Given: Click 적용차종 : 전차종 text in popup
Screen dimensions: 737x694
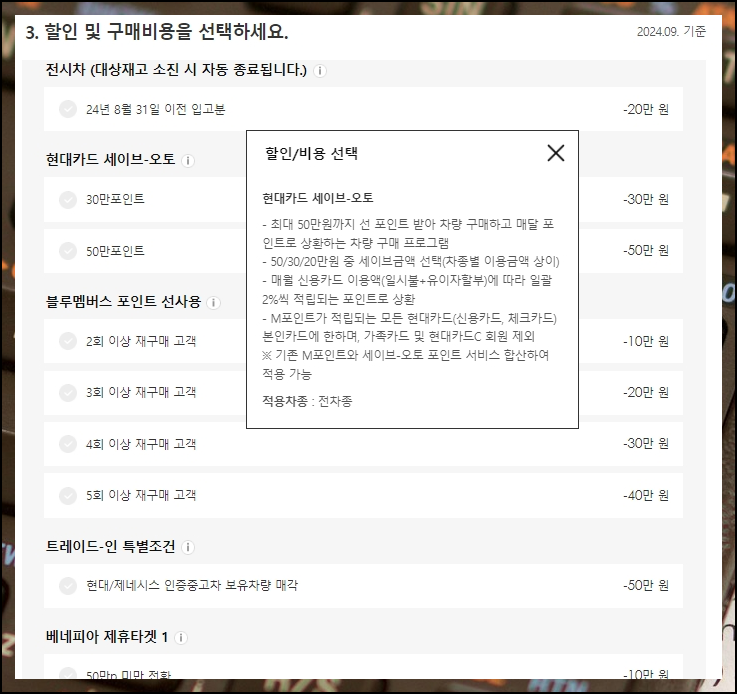Looking at the screenshot, I should (307, 401).
